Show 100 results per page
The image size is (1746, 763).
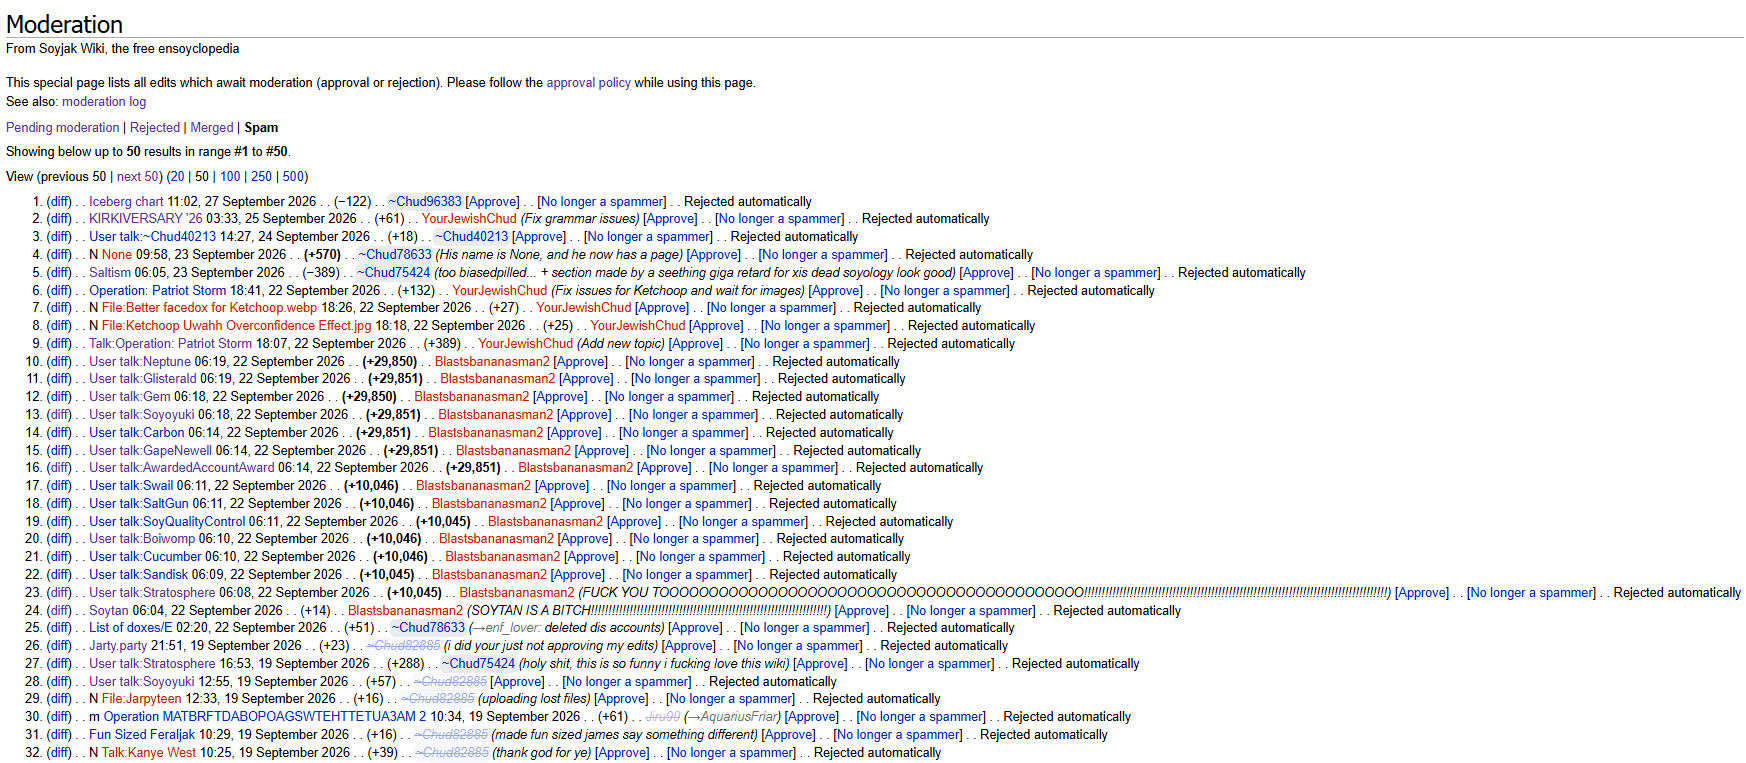pos(230,177)
